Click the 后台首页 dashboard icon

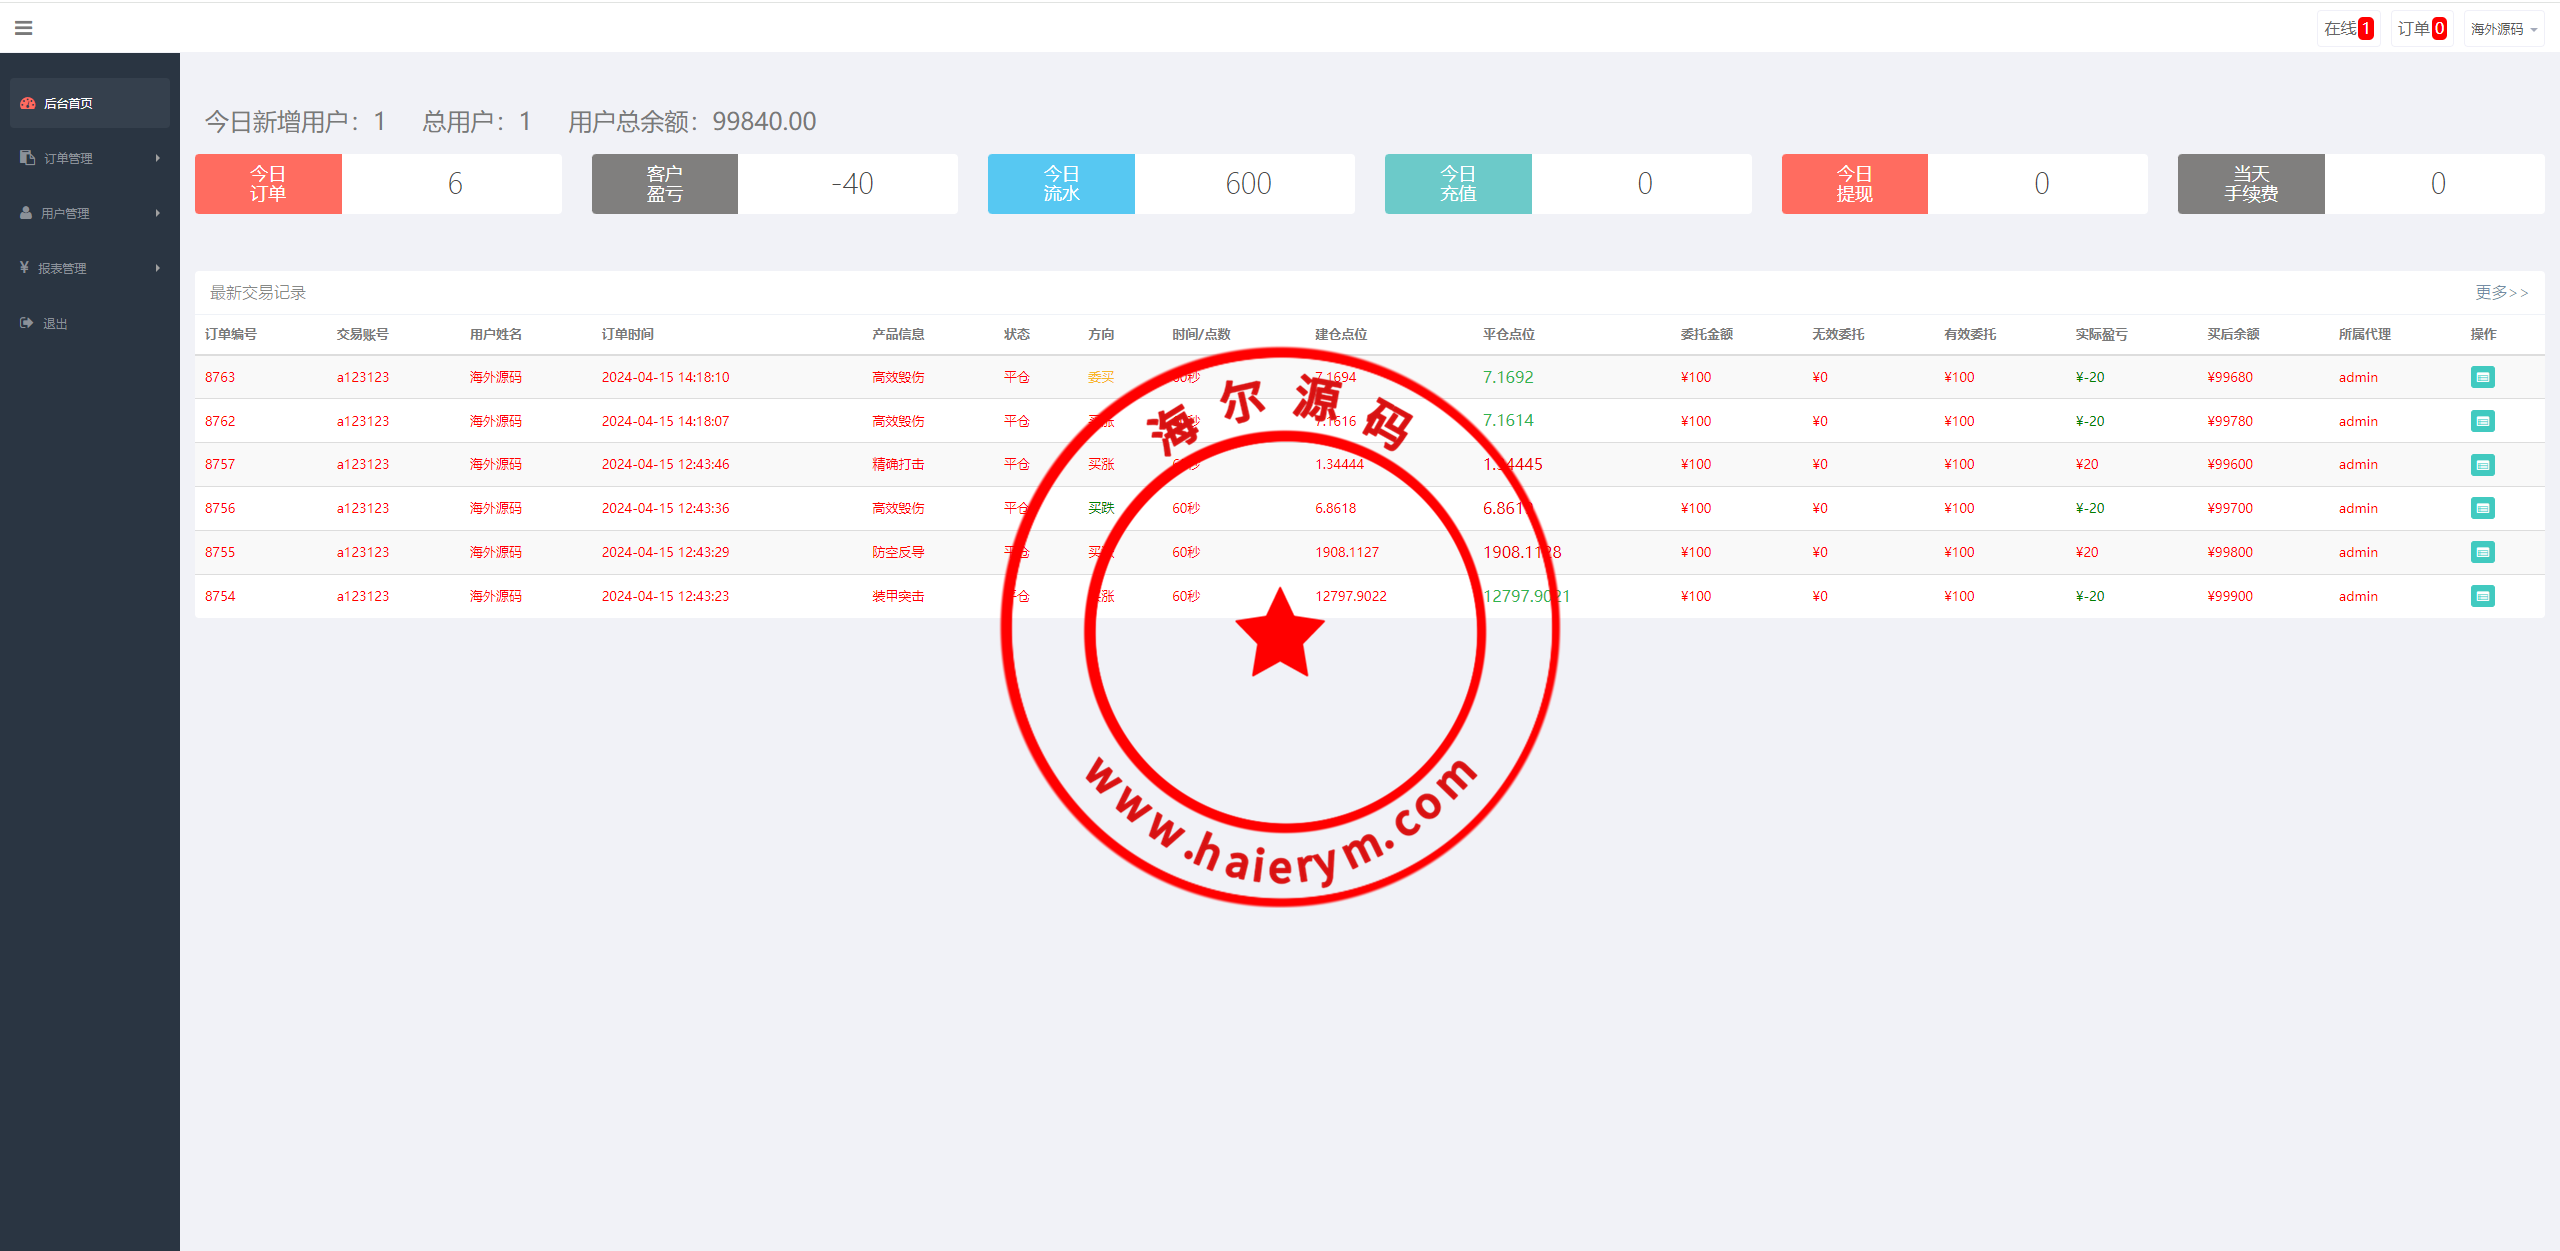28,103
